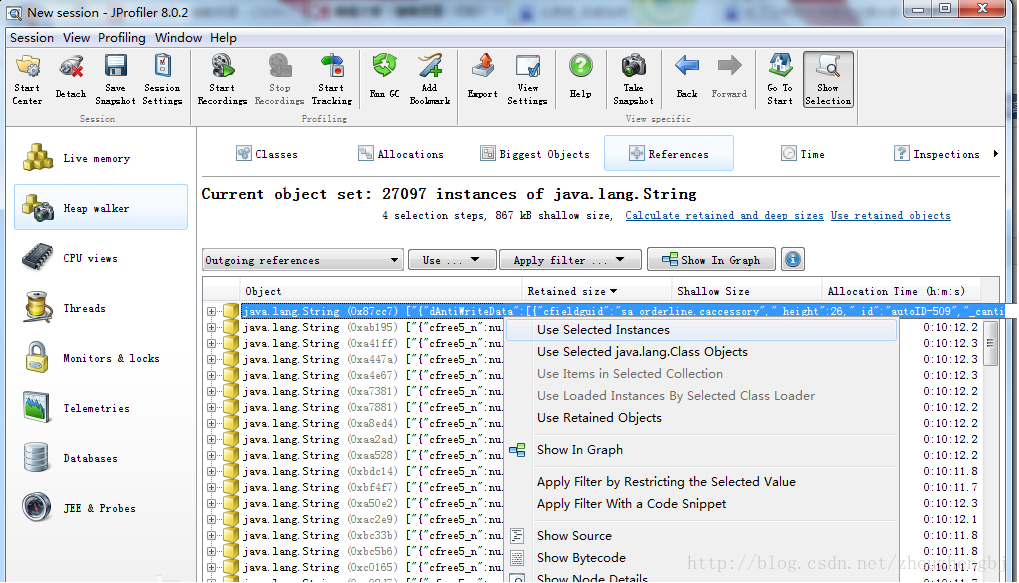Switch to Biggest Objects tab
1019x583 pixels.
pyautogui.click(x=535, y=154)
